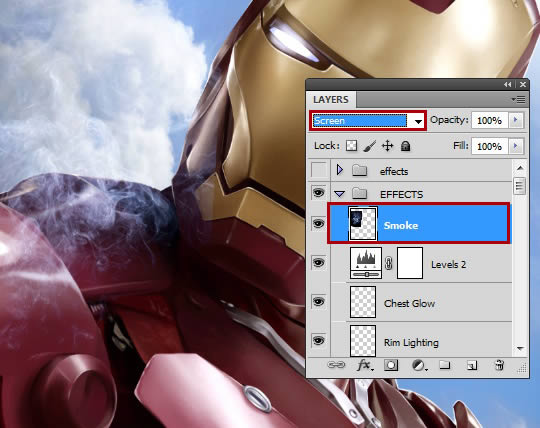Open the Fill slider arrow
540x428 pixels.
tap(516, 146)
